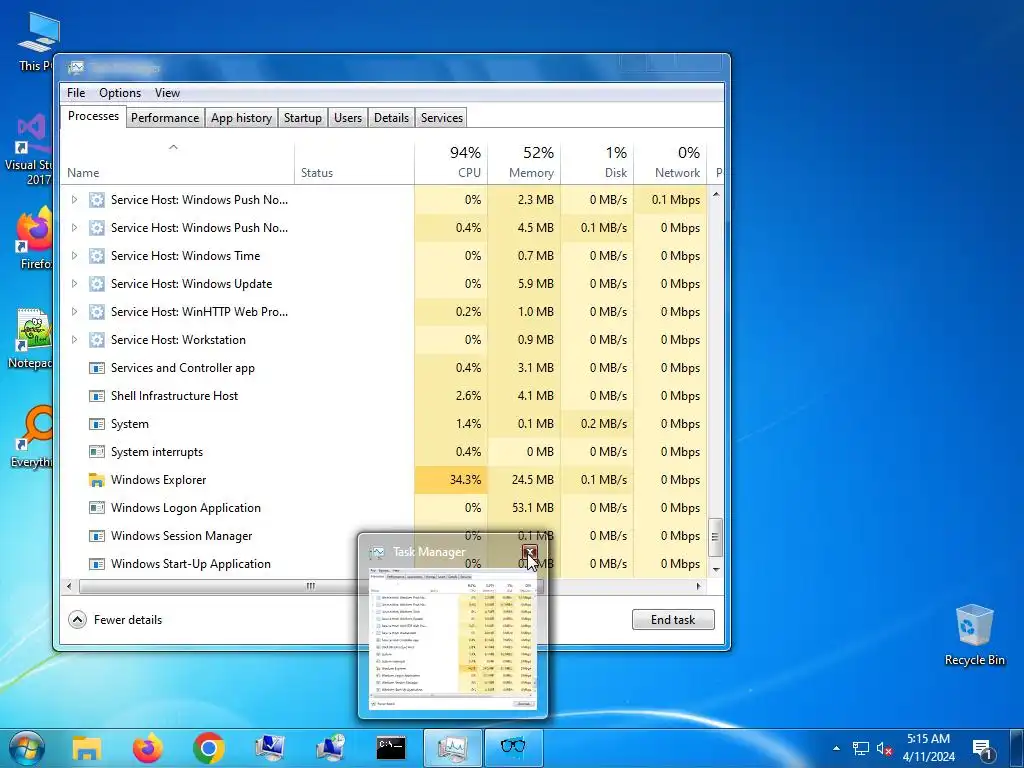Expand the 0.4% CPU Windows Push No... row
Screen dimensions: 1024x768
coord(74,228)
